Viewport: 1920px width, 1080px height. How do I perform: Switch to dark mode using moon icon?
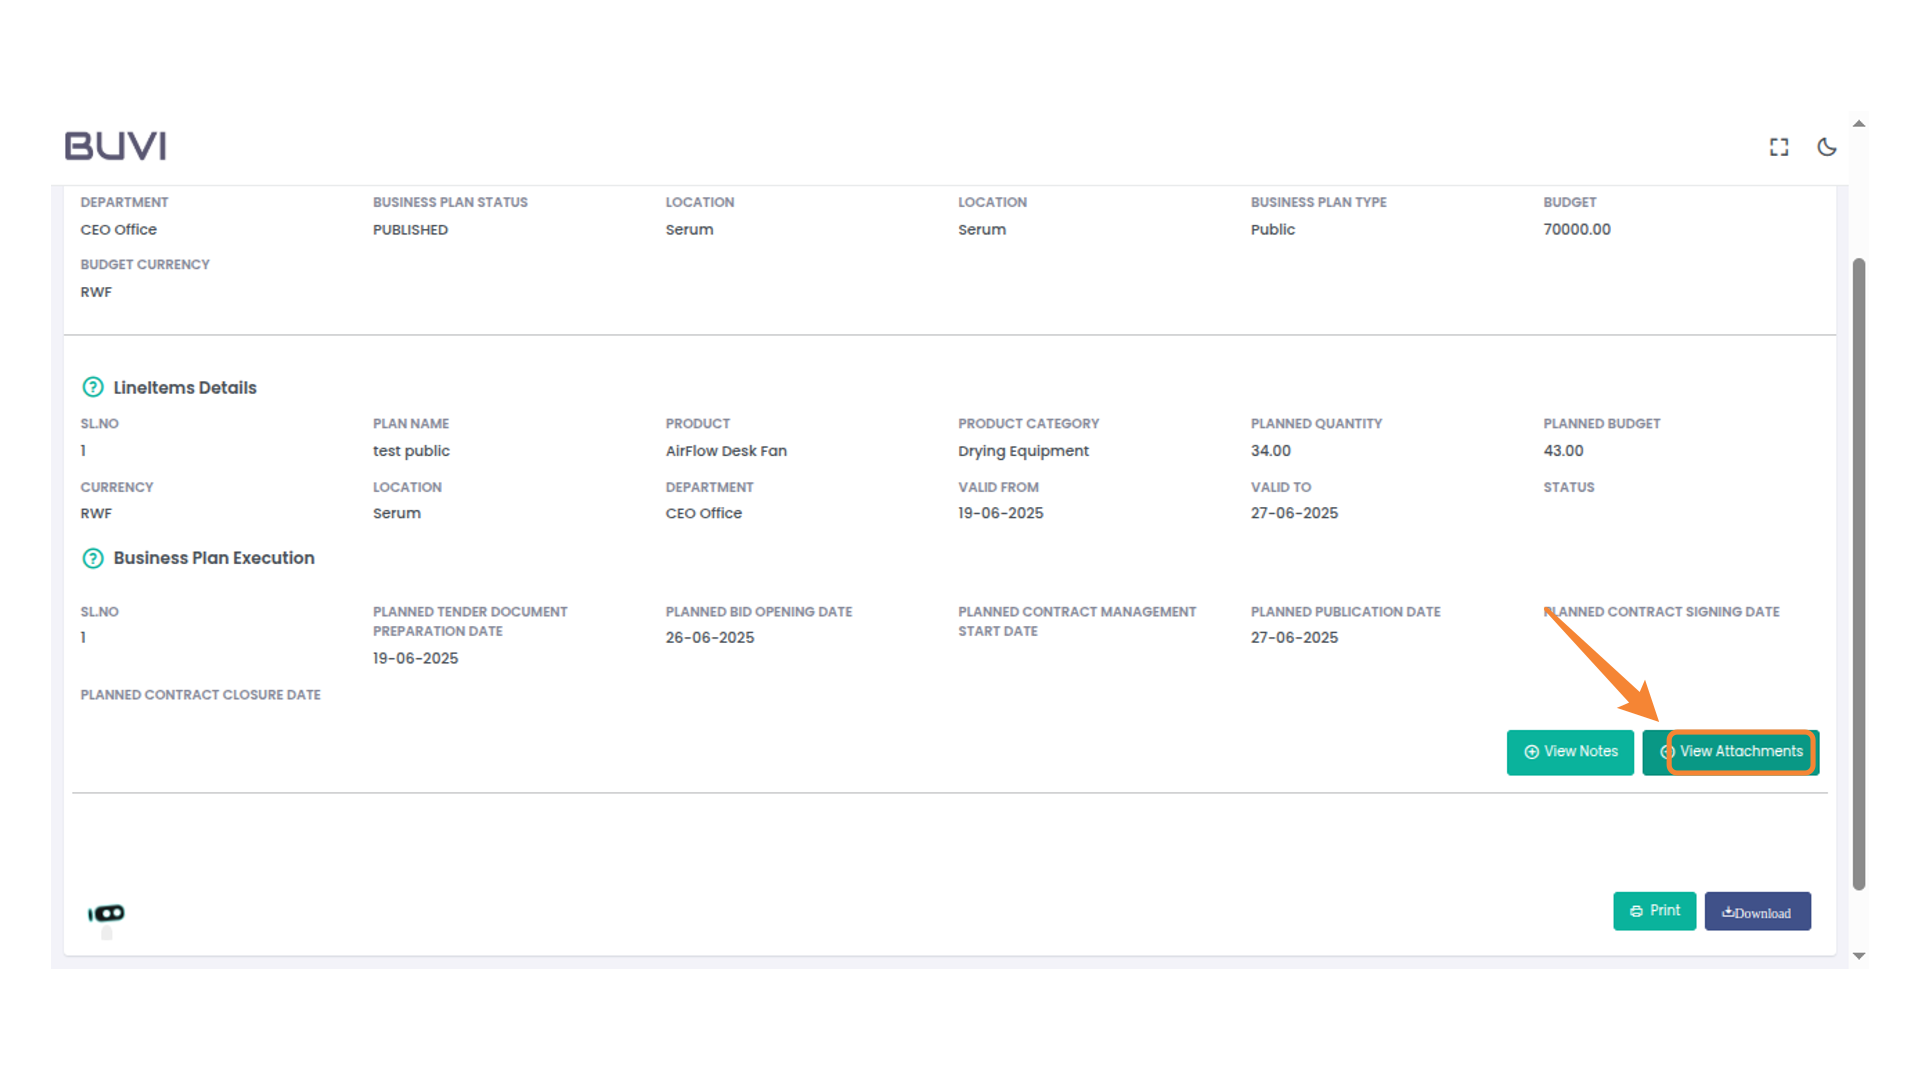pos(1826,147)
